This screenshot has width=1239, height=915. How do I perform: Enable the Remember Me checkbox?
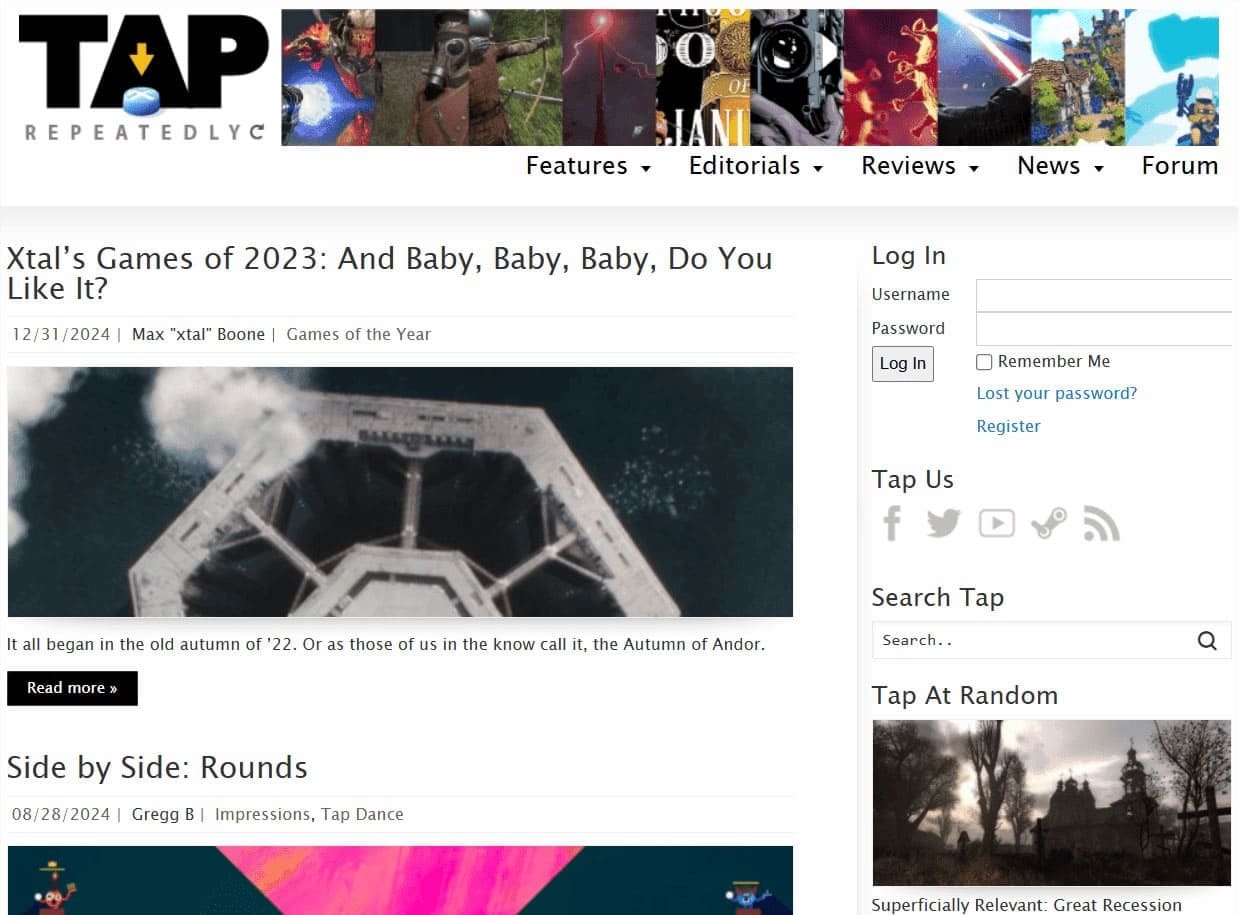[x=984, y=362]
